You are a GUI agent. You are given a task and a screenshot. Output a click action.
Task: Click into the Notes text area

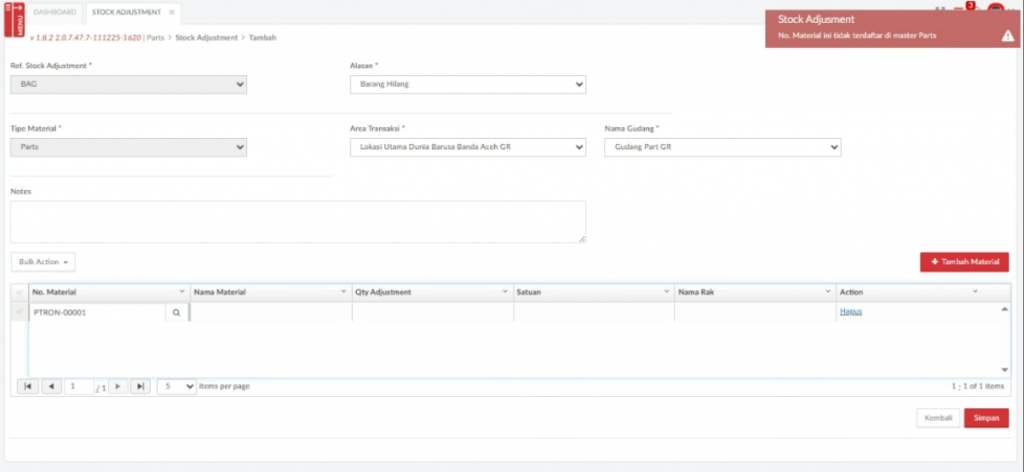[x=298, y=221]
